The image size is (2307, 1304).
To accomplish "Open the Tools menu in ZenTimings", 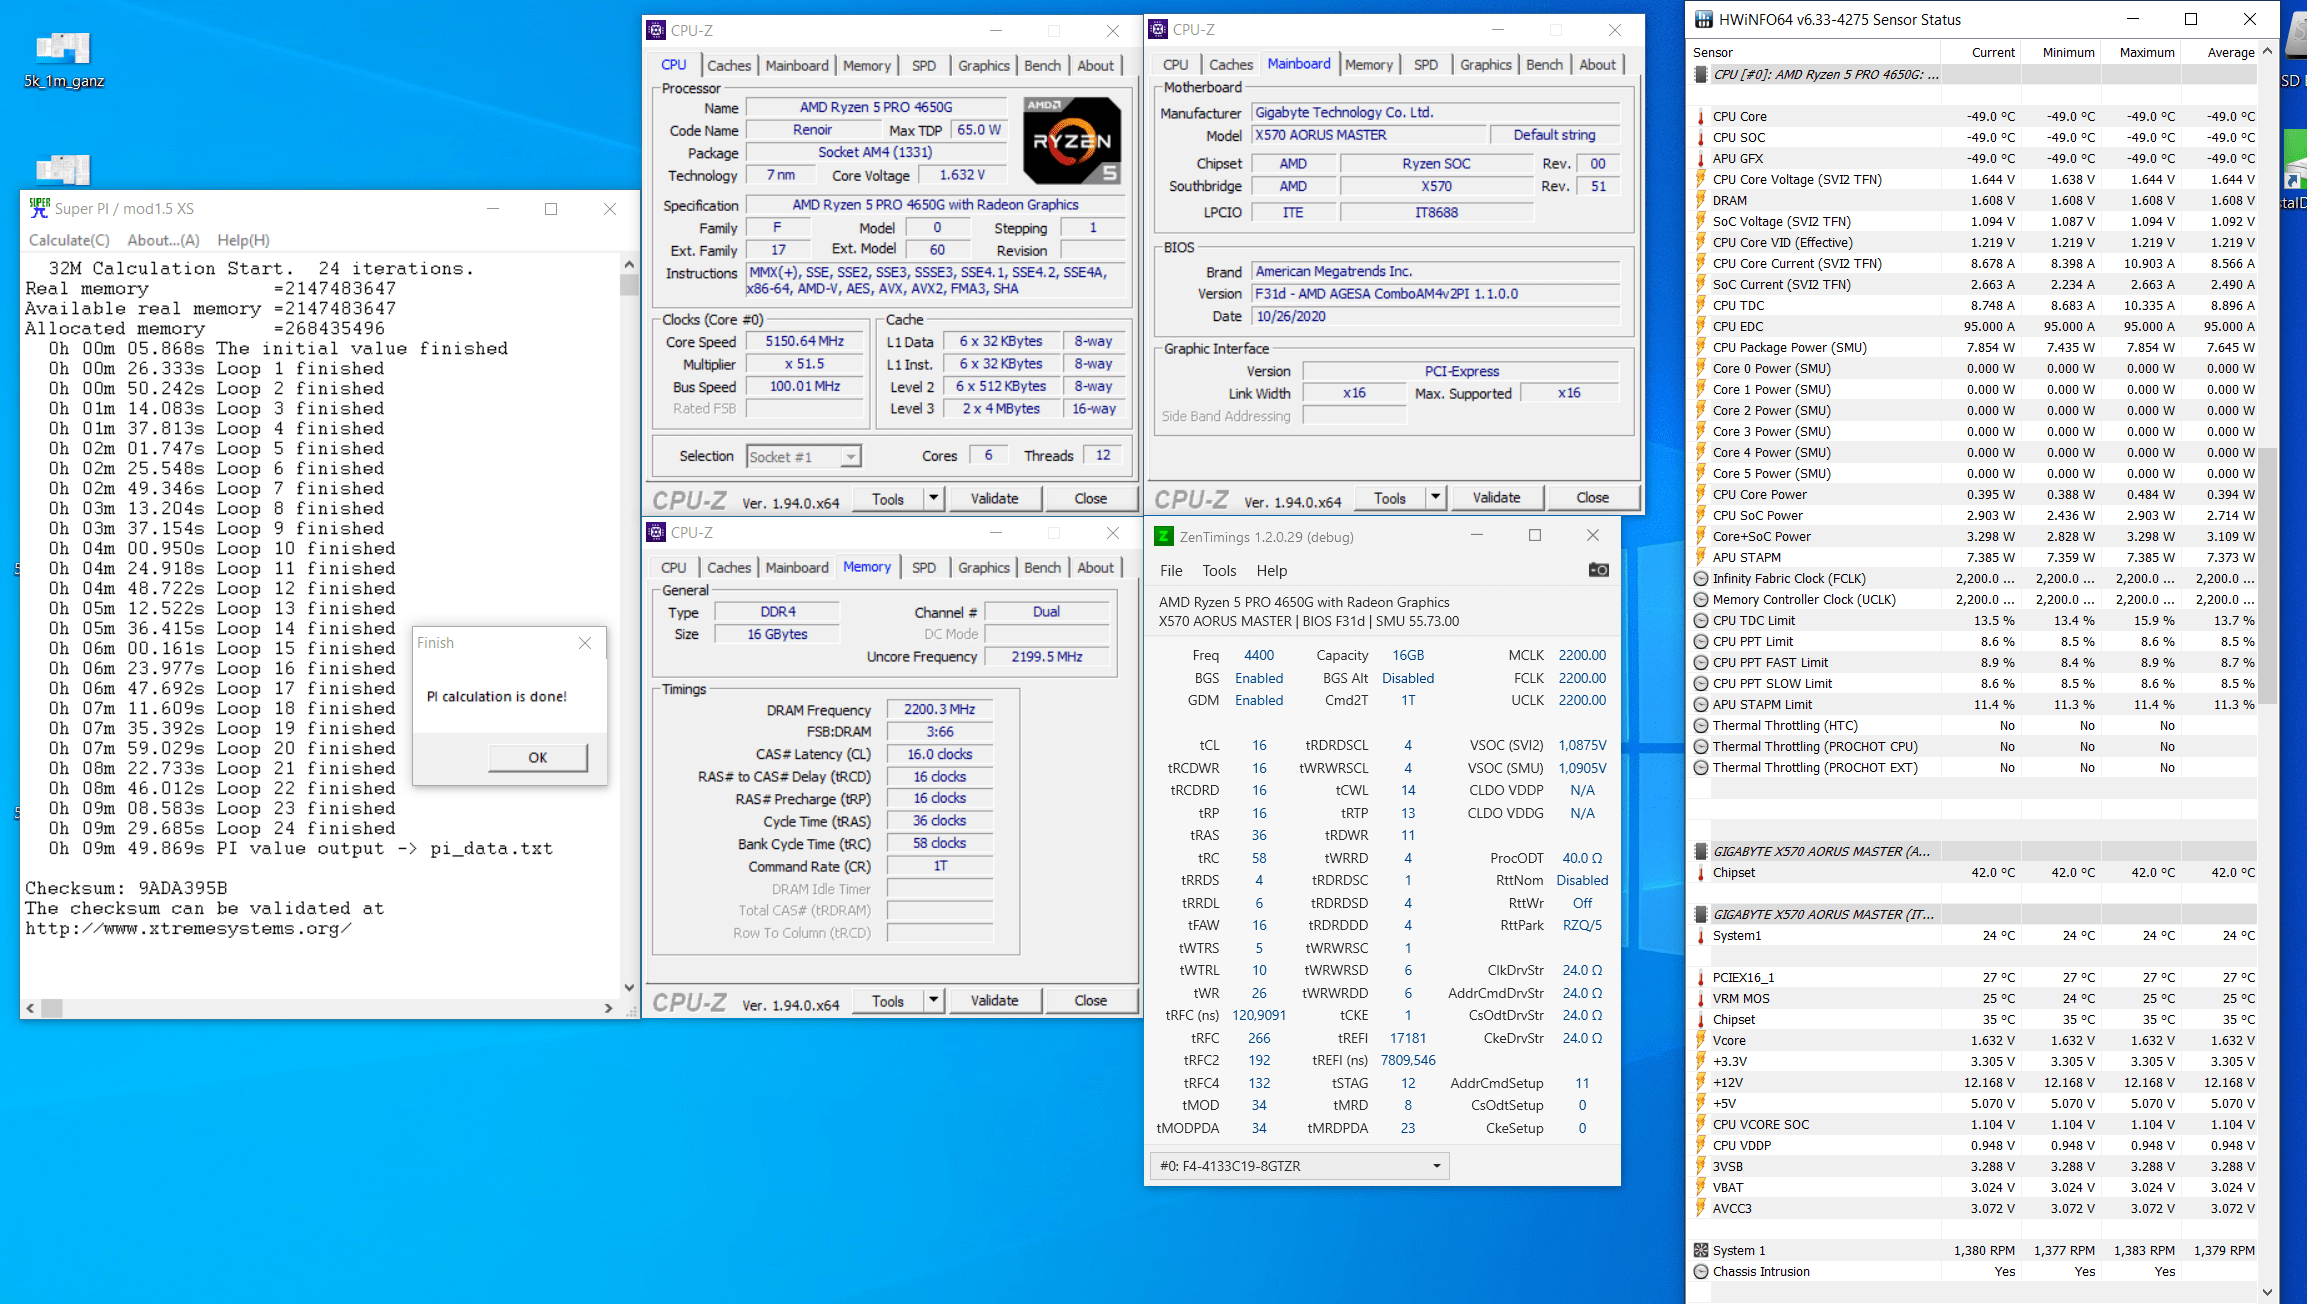I will [x=1219, y=571].
